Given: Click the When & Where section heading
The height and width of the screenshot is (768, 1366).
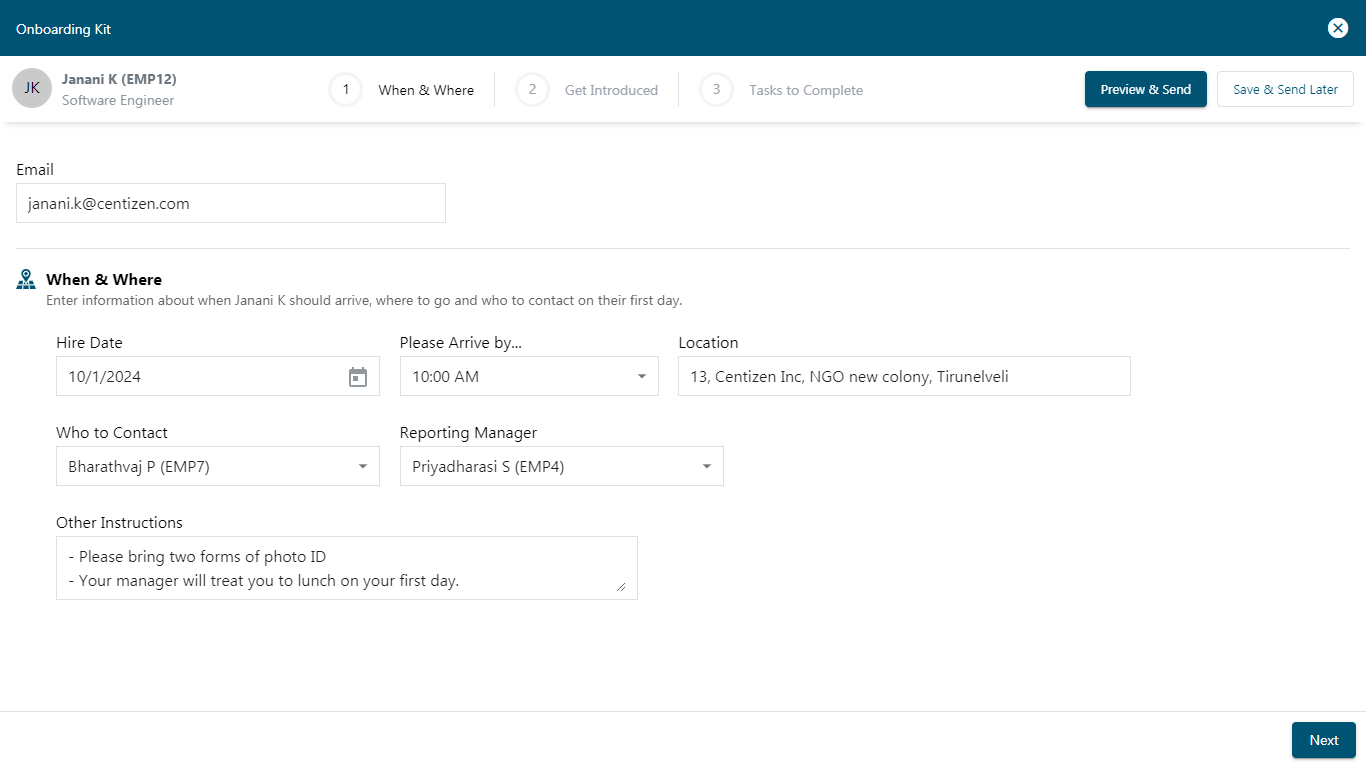Looking at the screenshot, I should tap(104, 280).
